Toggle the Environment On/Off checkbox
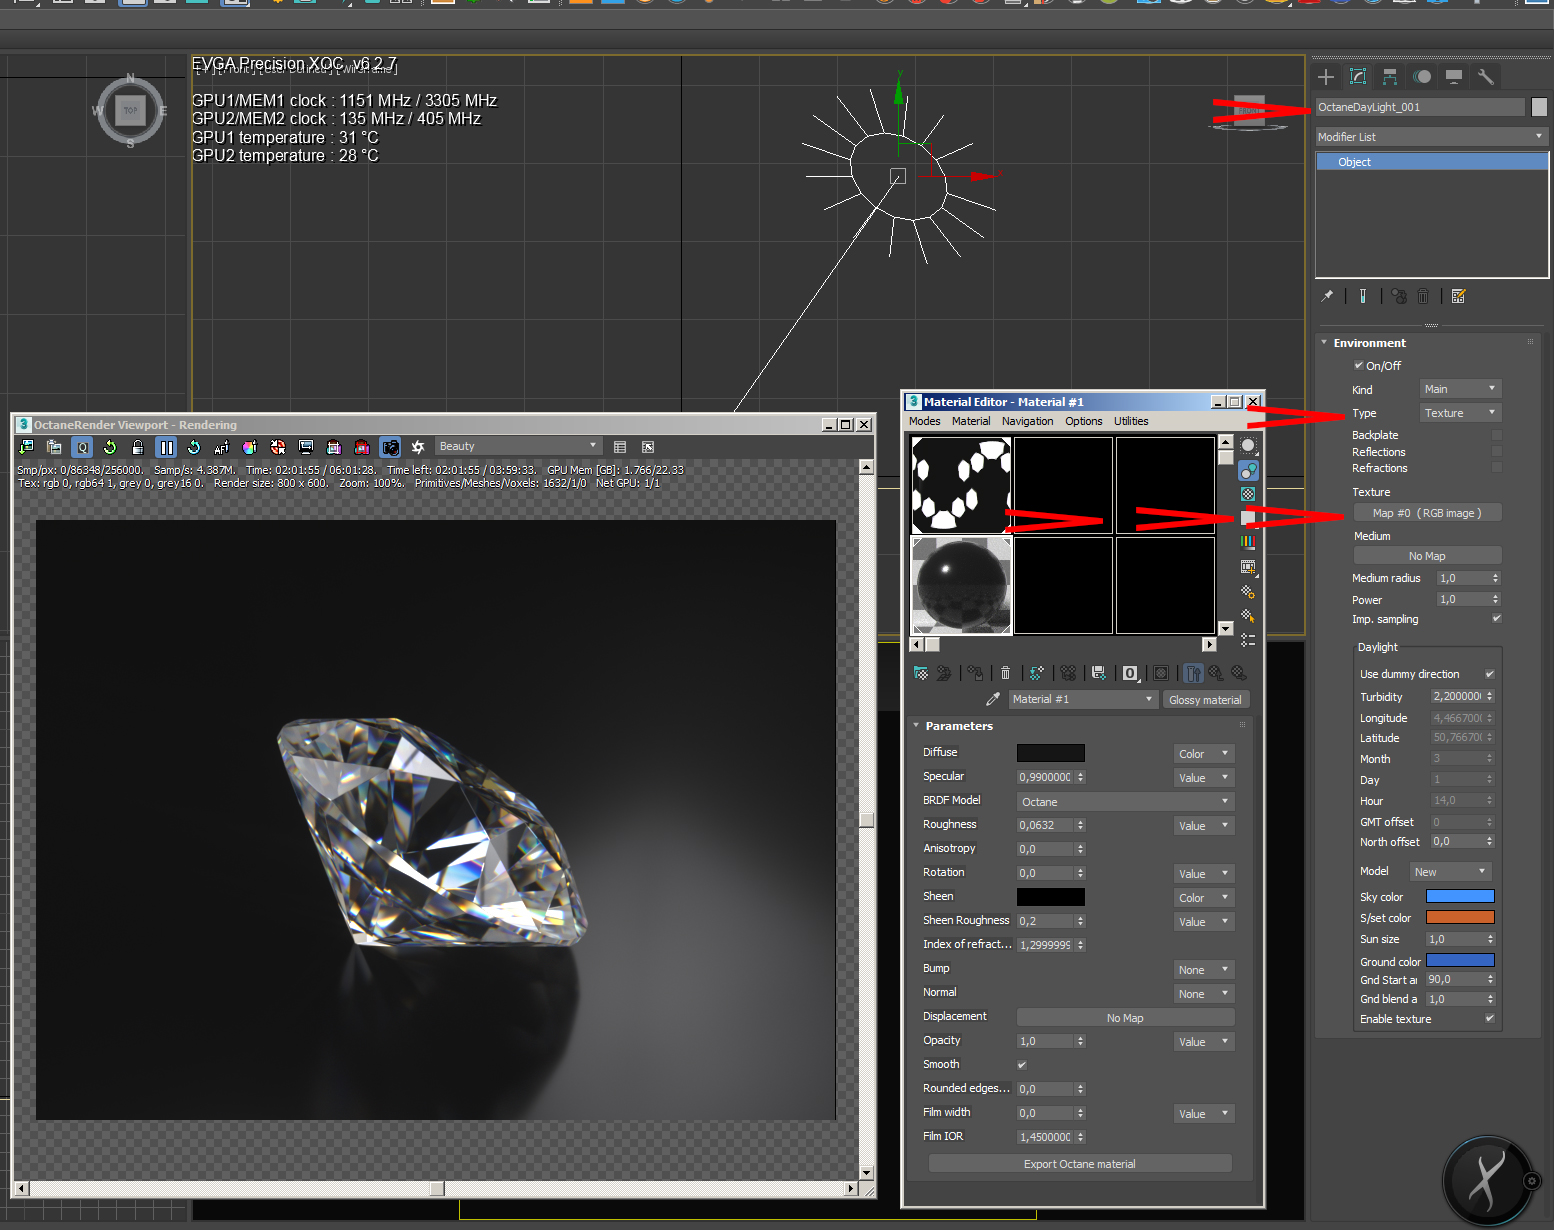1554x1230 pixels. 1359,365
